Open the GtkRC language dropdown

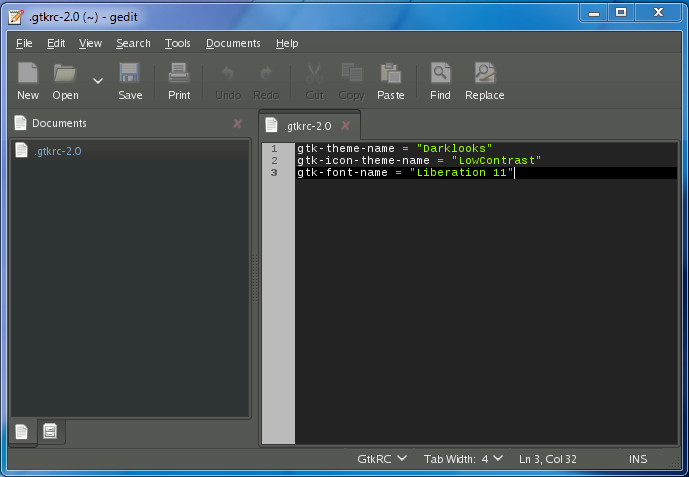(382, 459)
